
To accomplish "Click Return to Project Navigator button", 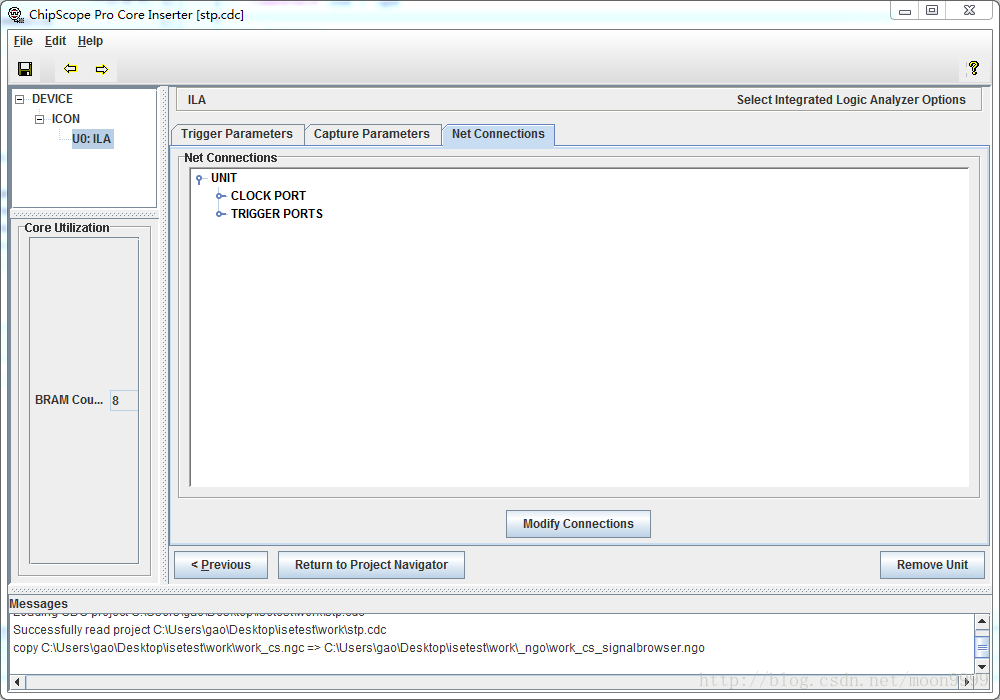I will (371, 565).
